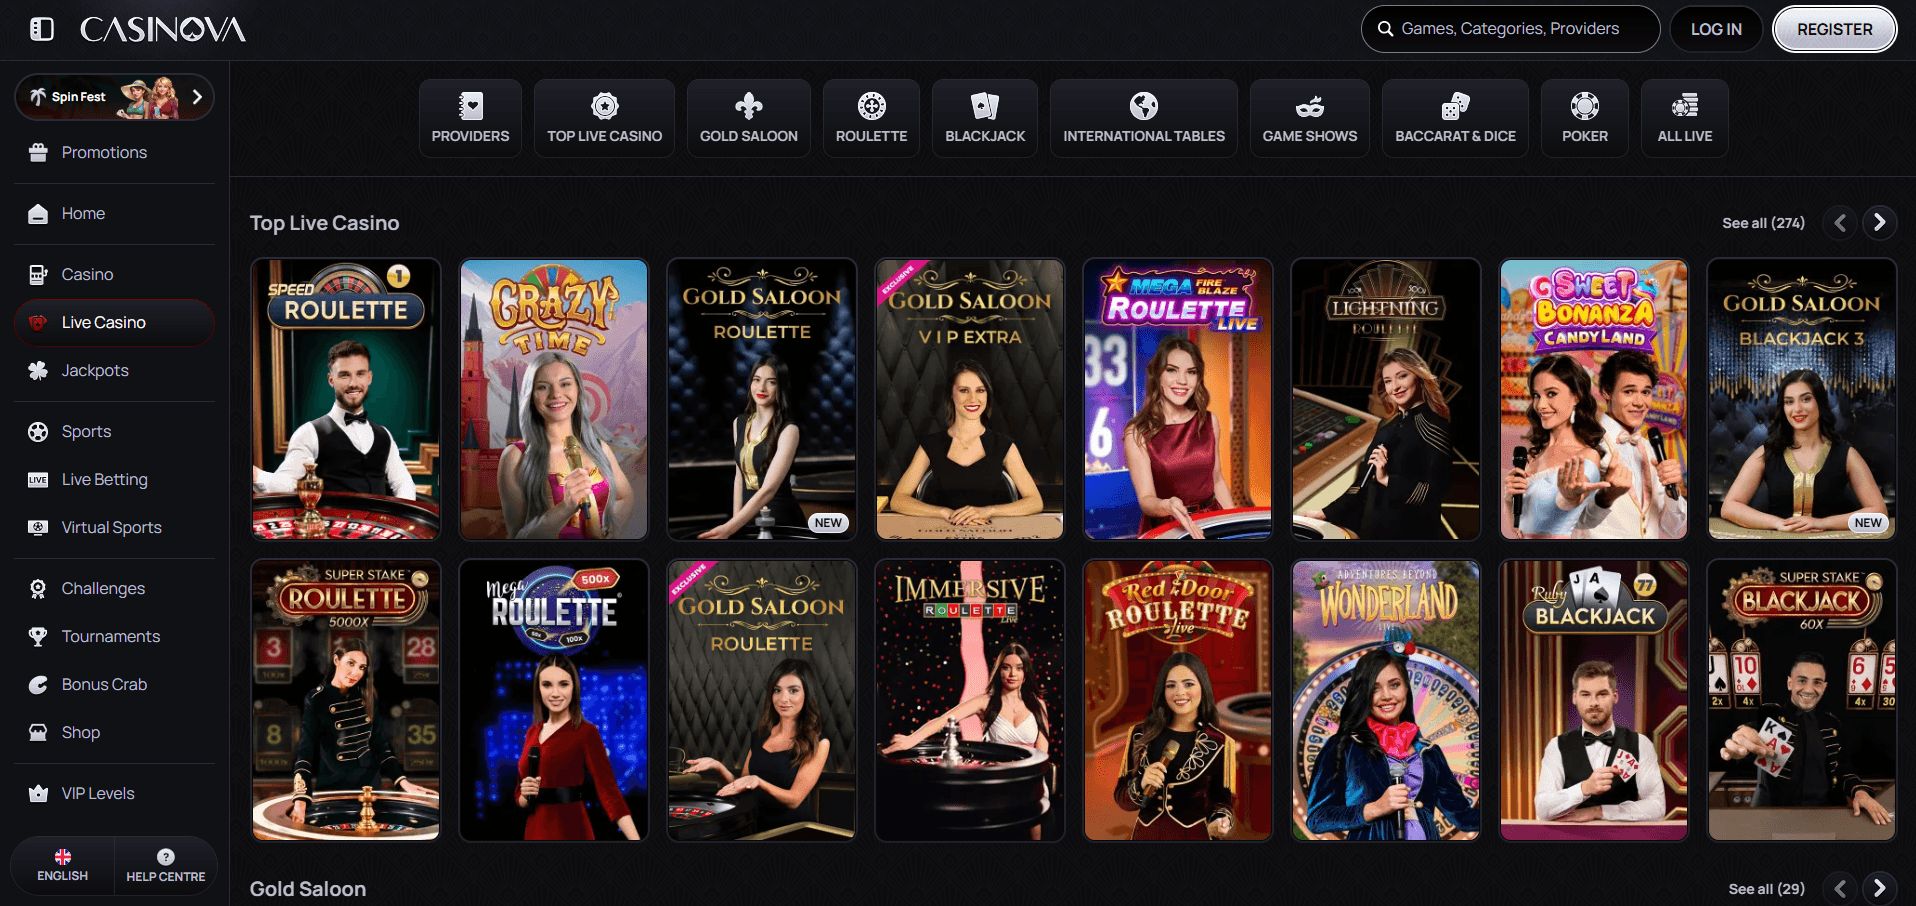Image resolution: width=1916 pixels, height=906 pixels.
Task: Click the Live Betting icon
Action: pos(38,479)
